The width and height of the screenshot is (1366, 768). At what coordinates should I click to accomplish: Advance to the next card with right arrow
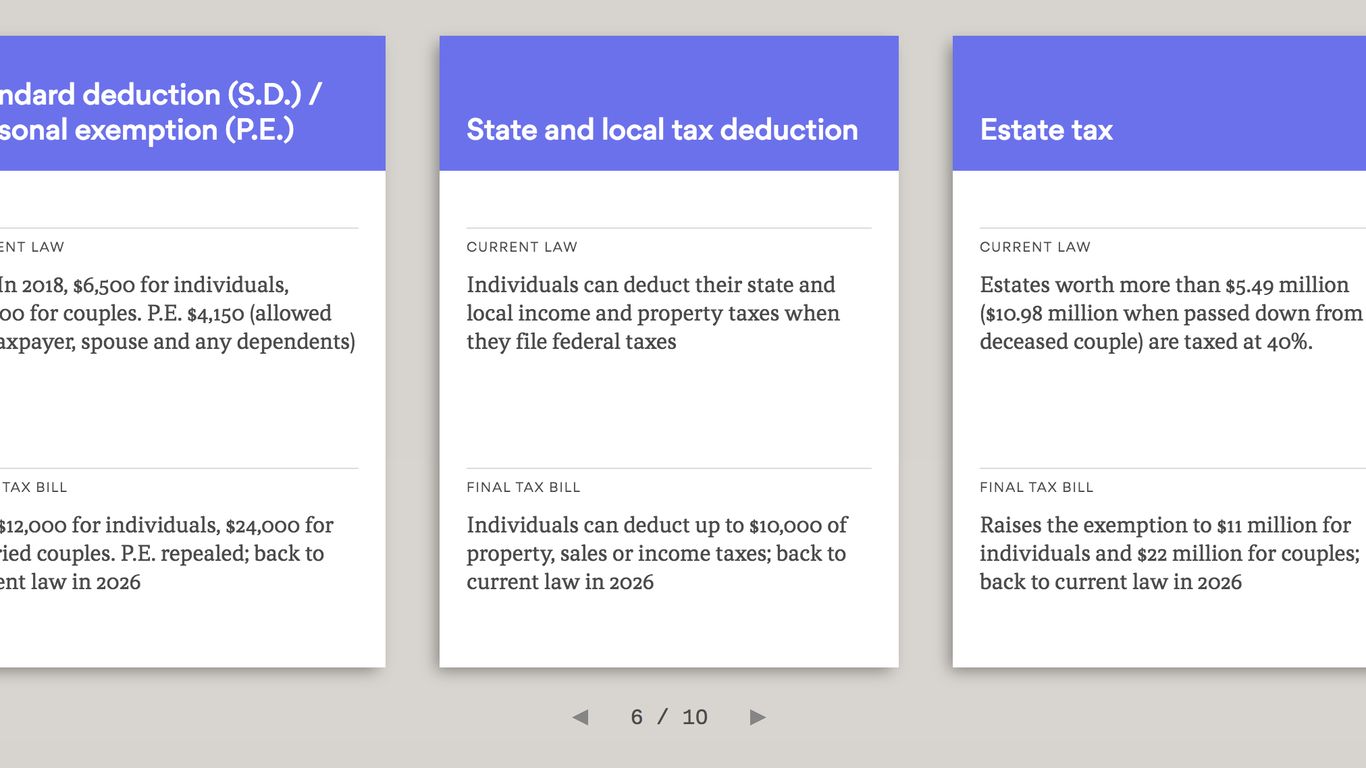pos(758,717)
